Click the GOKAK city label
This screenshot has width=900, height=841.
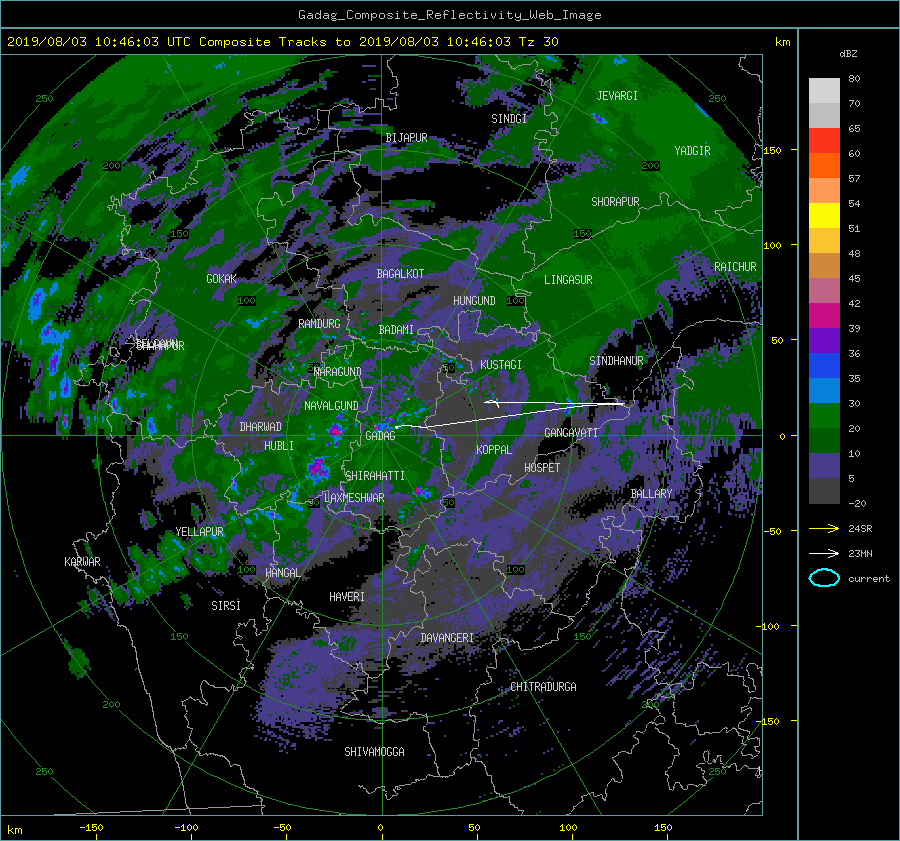click(x=222, y=278)
